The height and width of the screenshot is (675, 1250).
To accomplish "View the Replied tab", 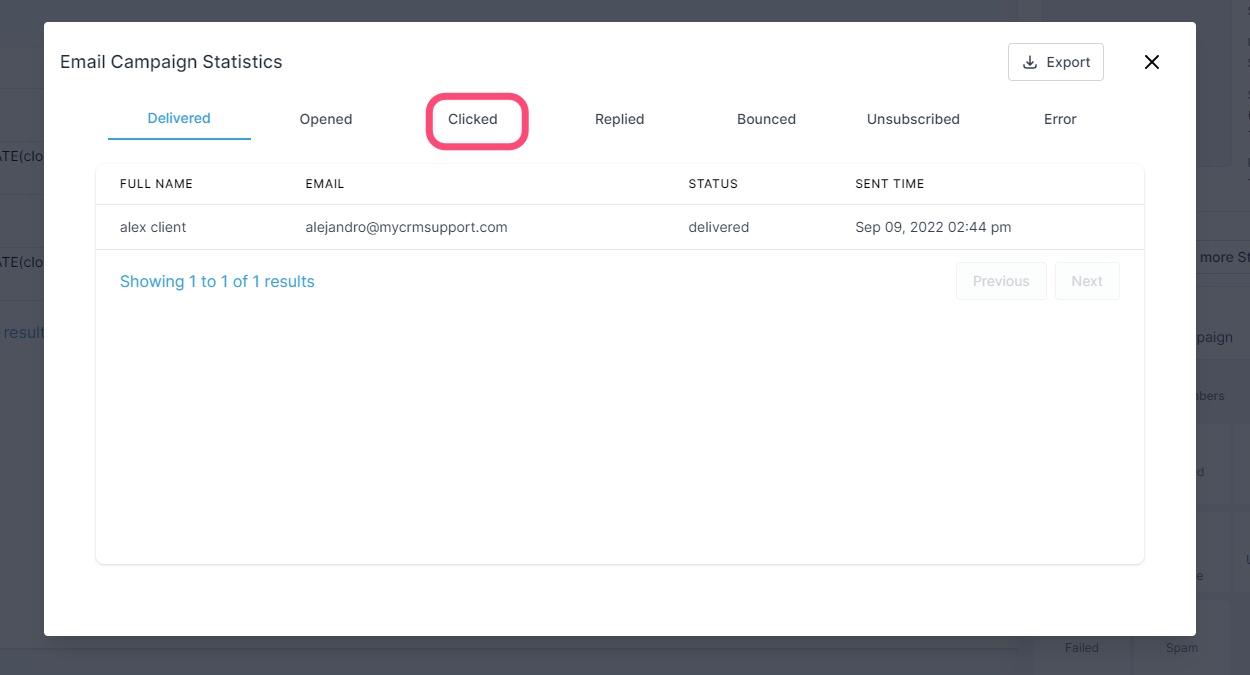I will point(620,119).
